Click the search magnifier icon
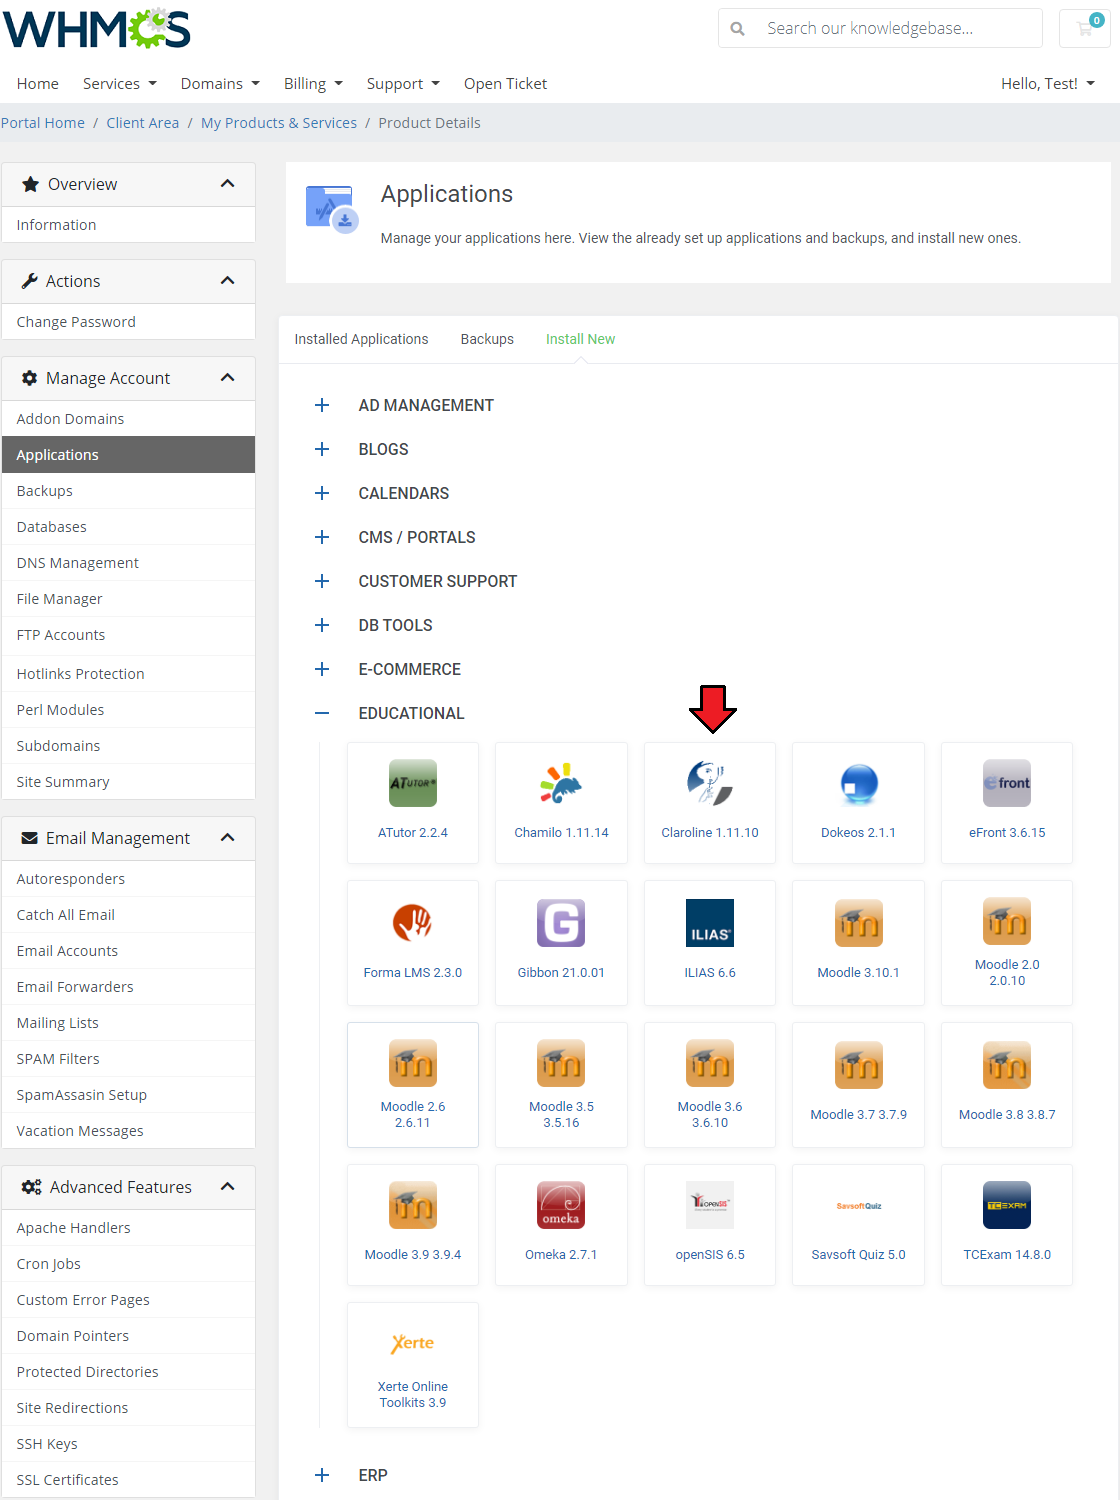The width and height of the screenshot is (1120, 1500). pos(737,29)
